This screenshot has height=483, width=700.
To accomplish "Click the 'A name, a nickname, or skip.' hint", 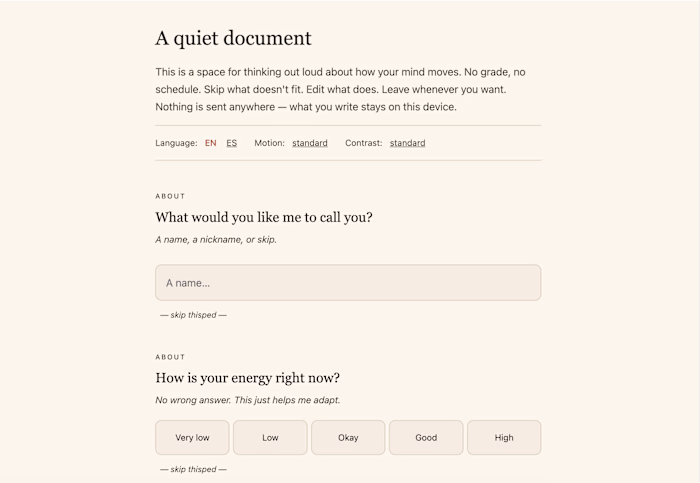I will [x=216, y=240].
